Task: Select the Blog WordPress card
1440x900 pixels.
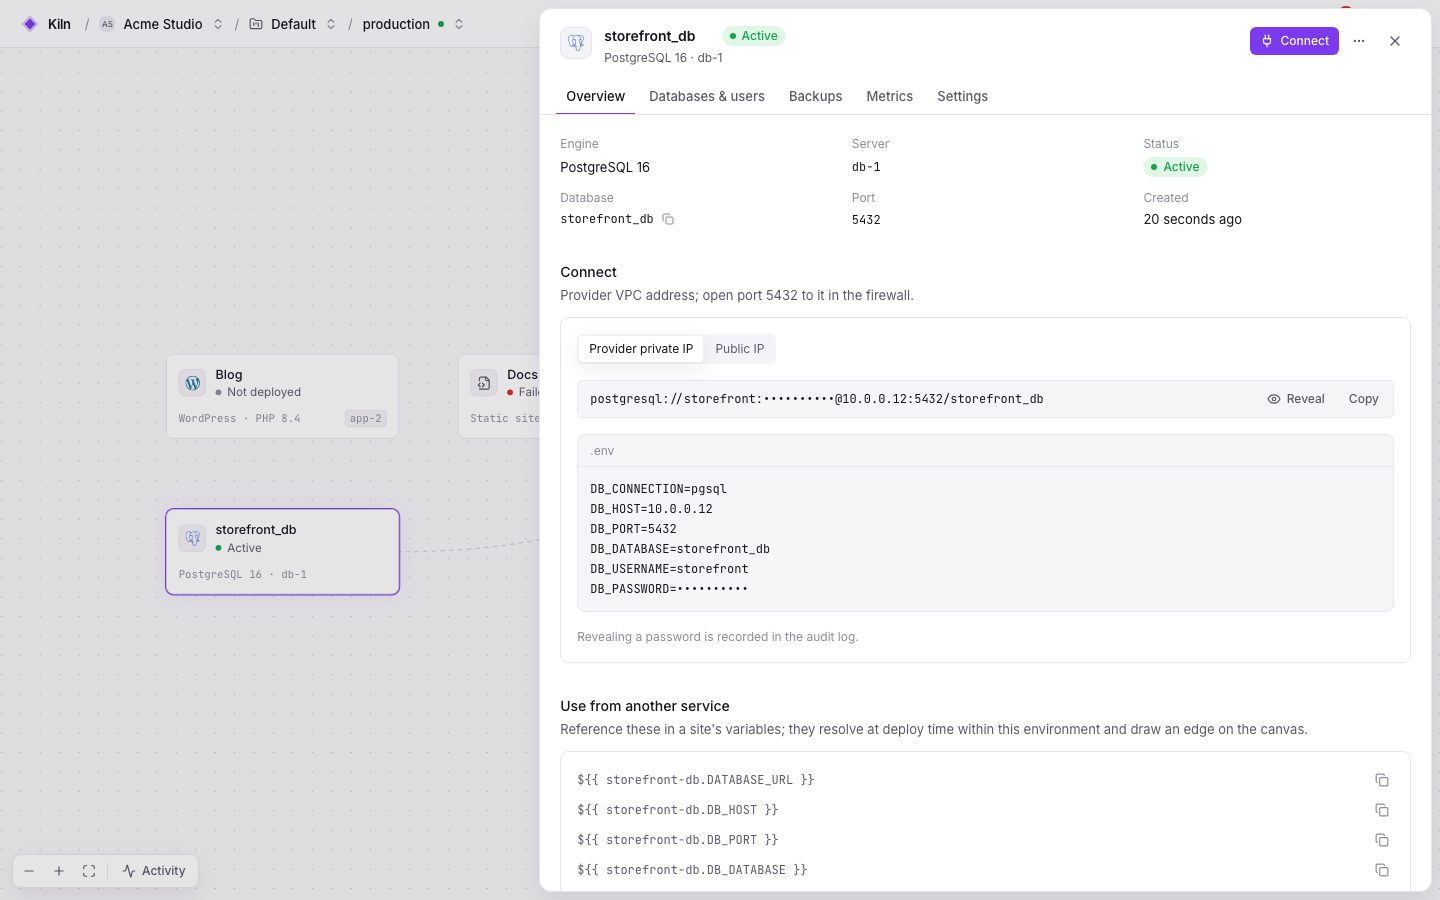Action: tap(282, 396)
